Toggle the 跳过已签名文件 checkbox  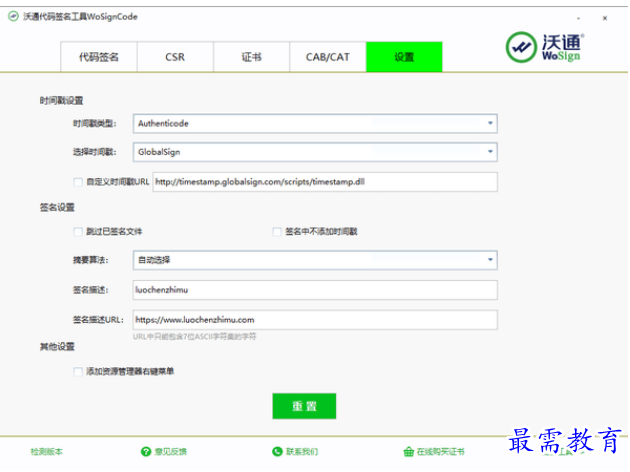coord(78,232)
